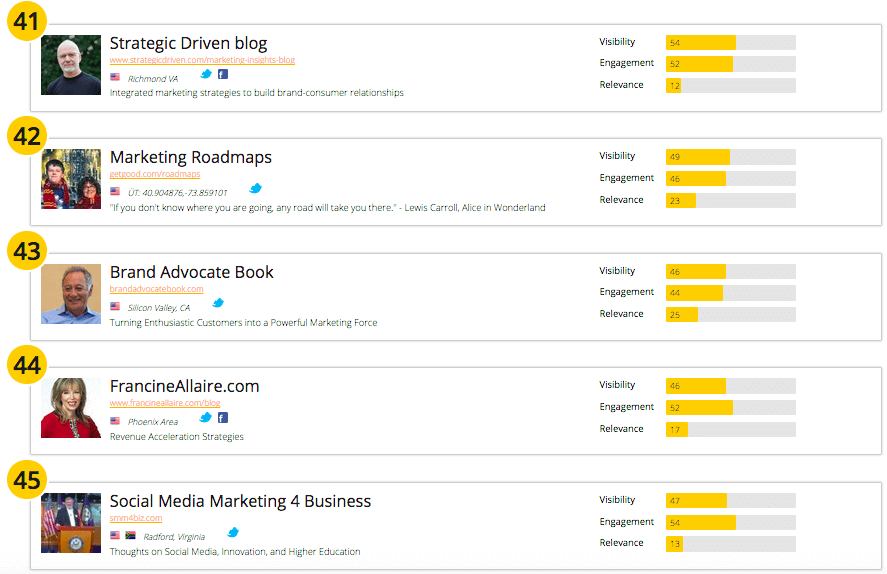Open the Marketing Roadmaps profile thumbnail
Viewport: 887px width, 574px height.
coord(71,179)
